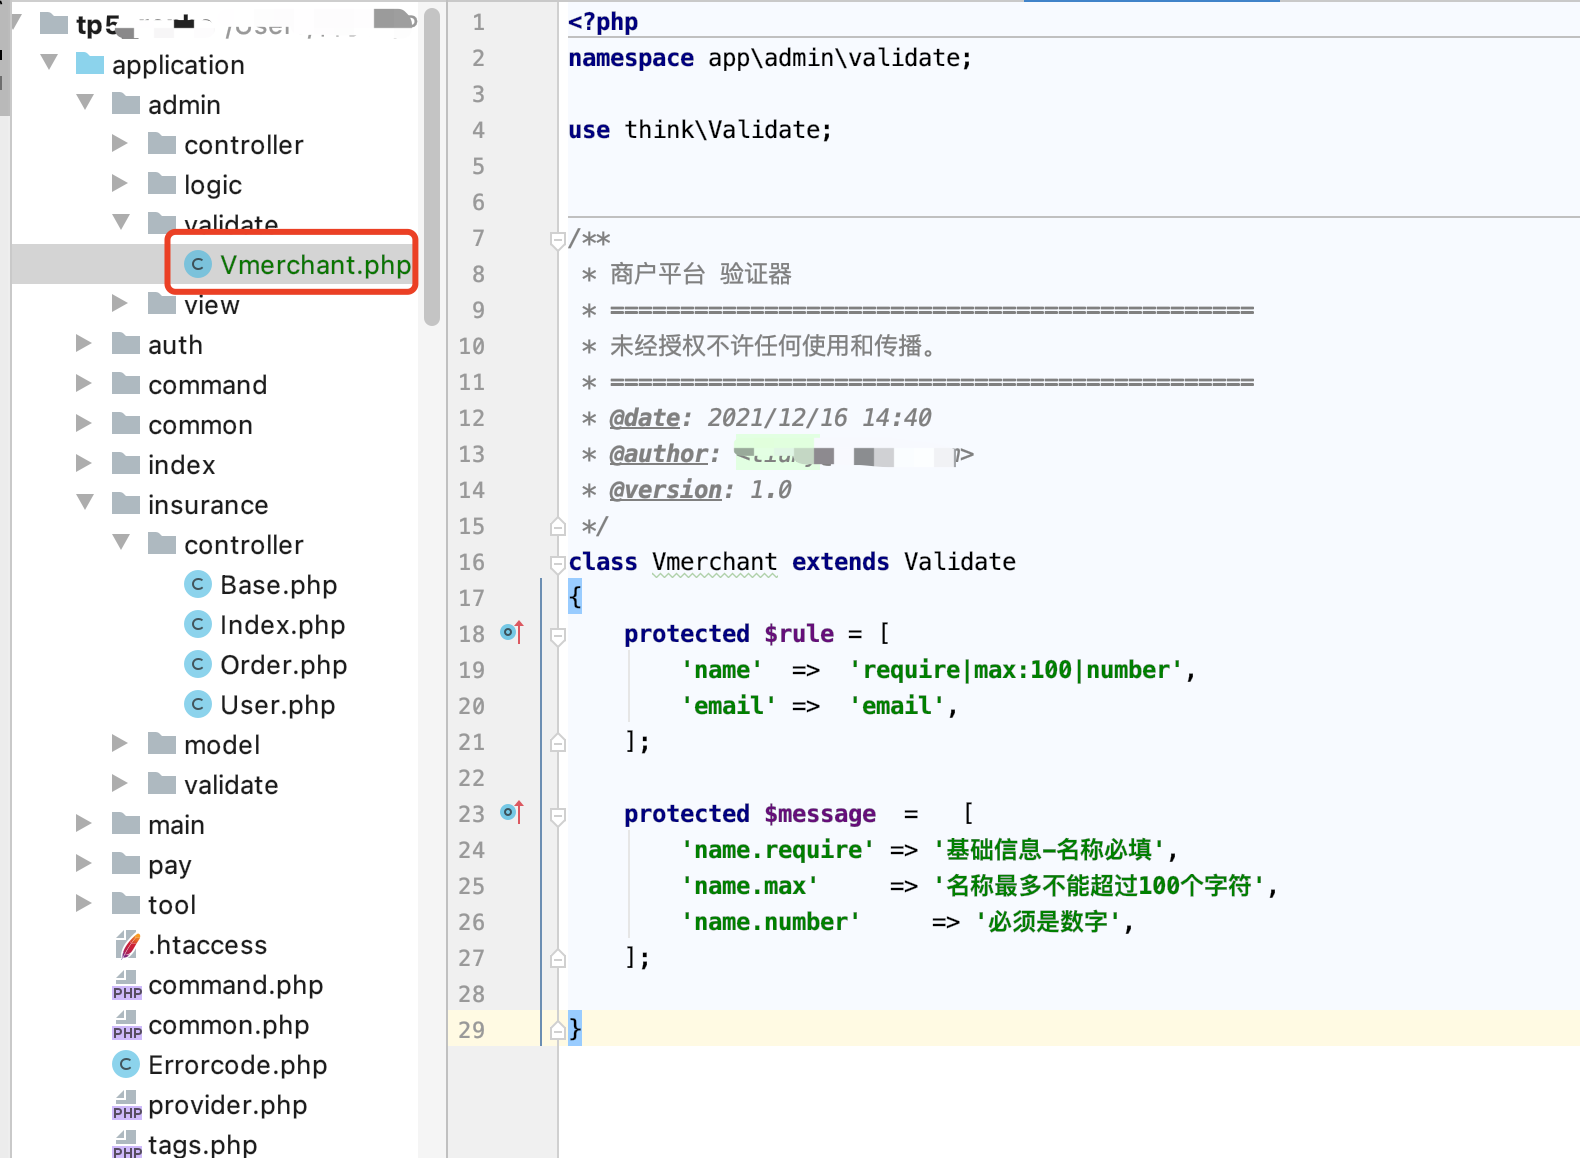Collapse the application folder
The image size is (1580, 1158).
point(49,63)
